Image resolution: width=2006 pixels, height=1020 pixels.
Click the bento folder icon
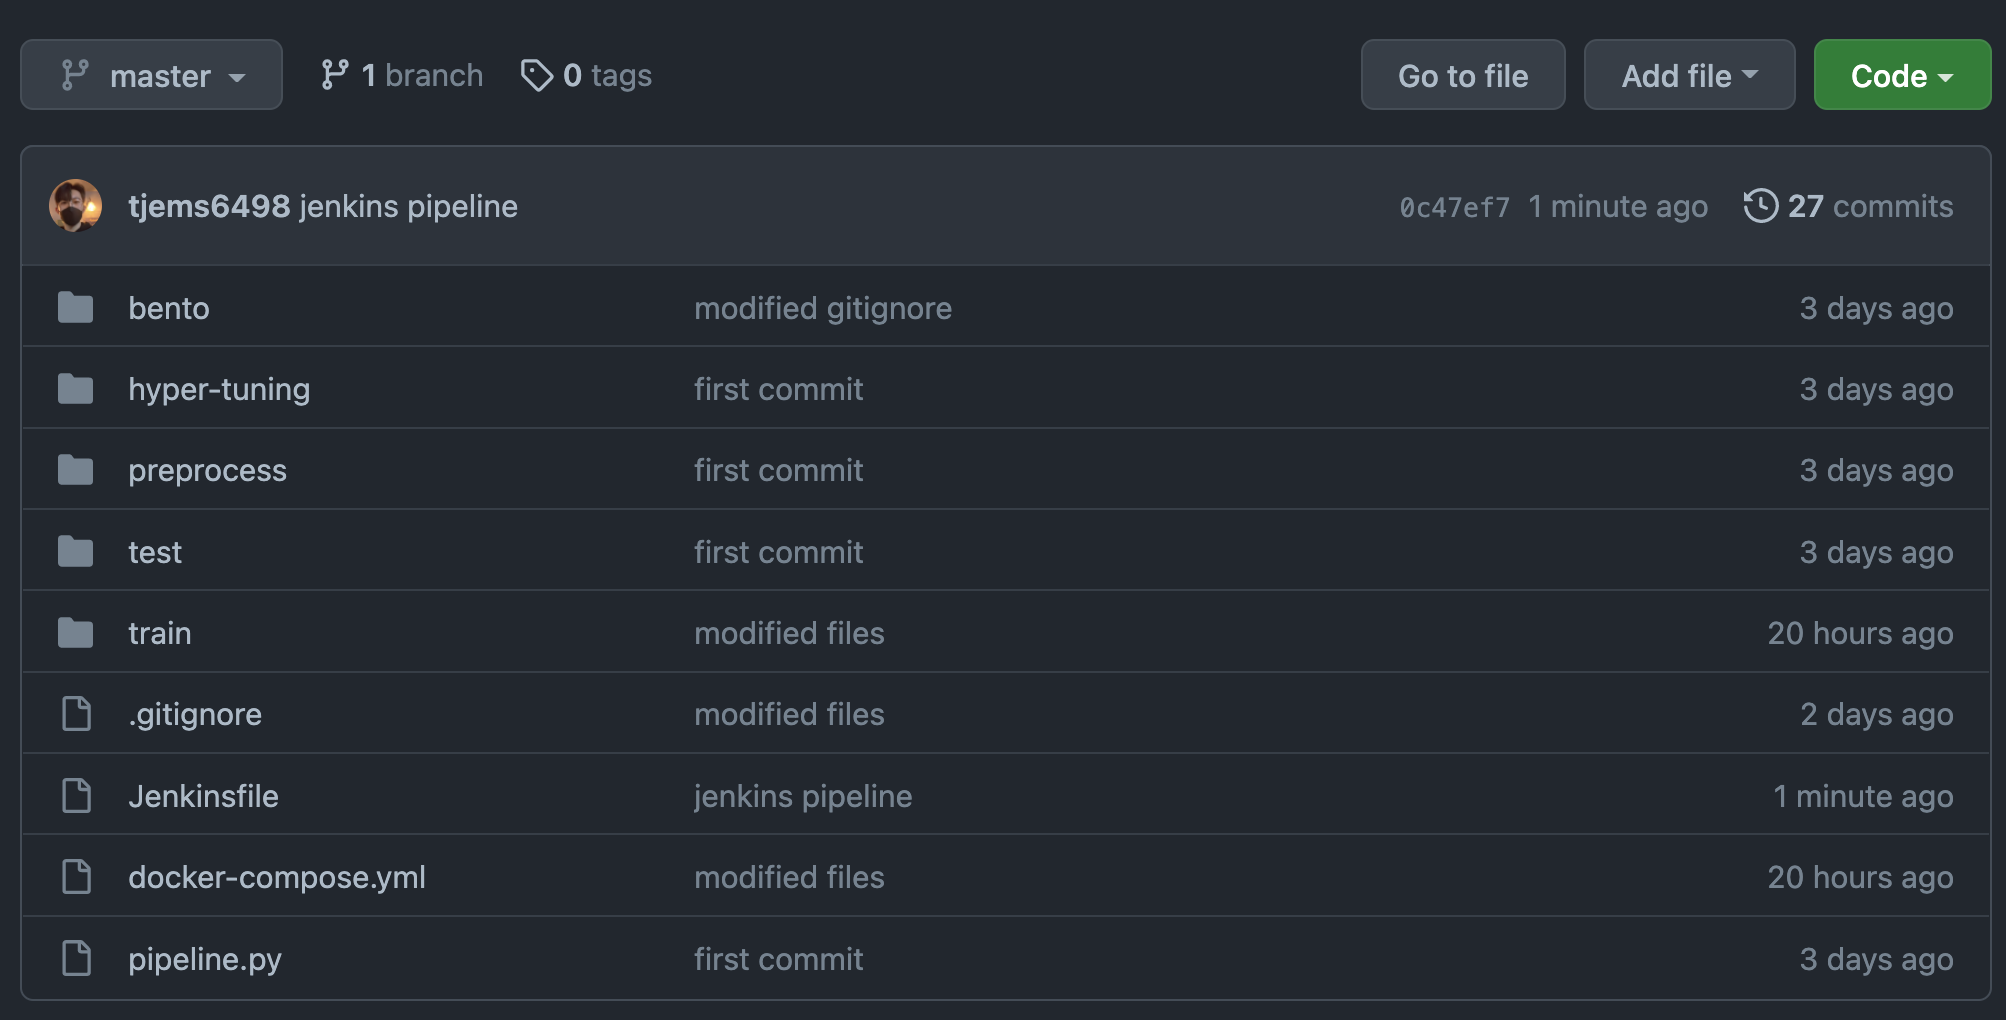tap(75, 308)
